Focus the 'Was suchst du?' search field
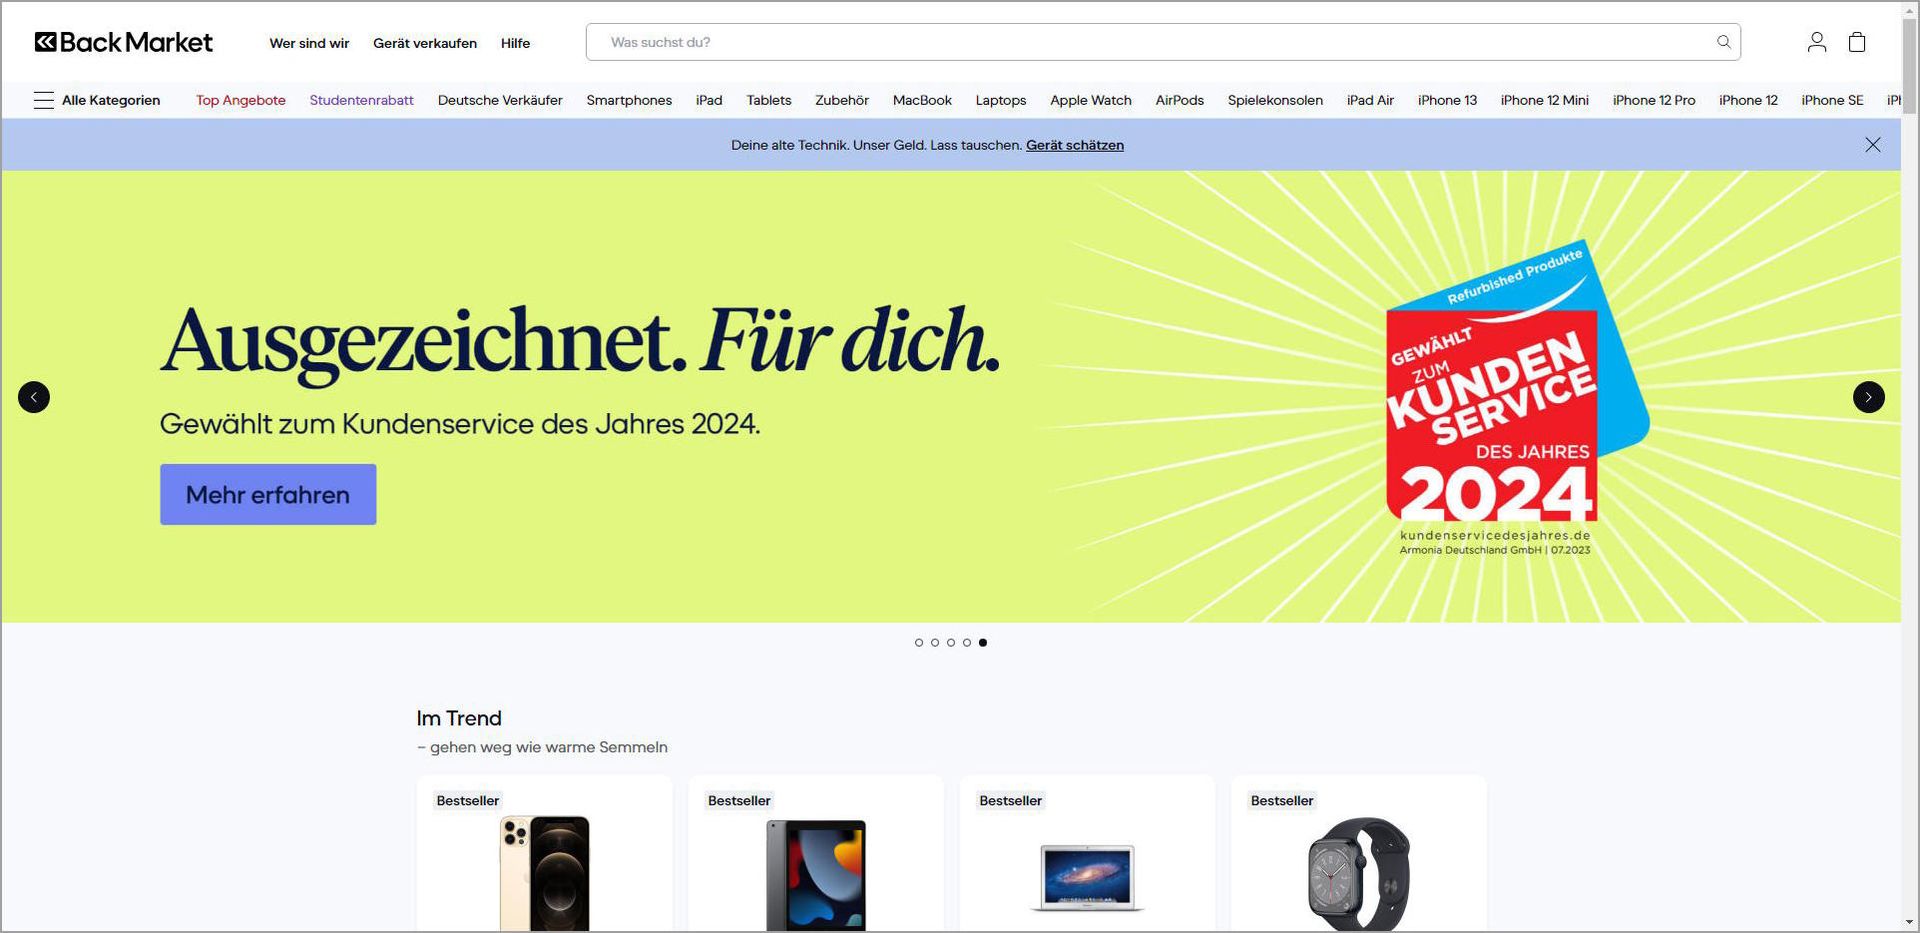Image resolution: width=1920 pixels, height=933 pixels. tap(1163, 42)
